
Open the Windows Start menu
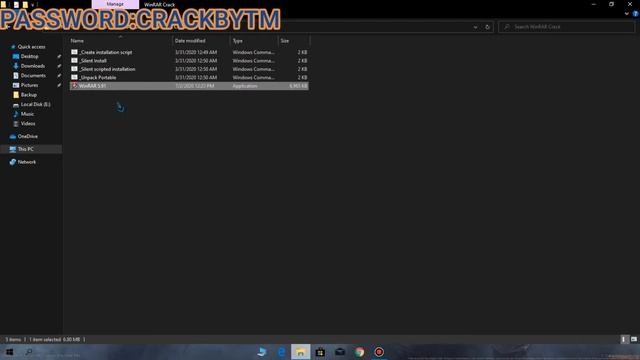9,352
